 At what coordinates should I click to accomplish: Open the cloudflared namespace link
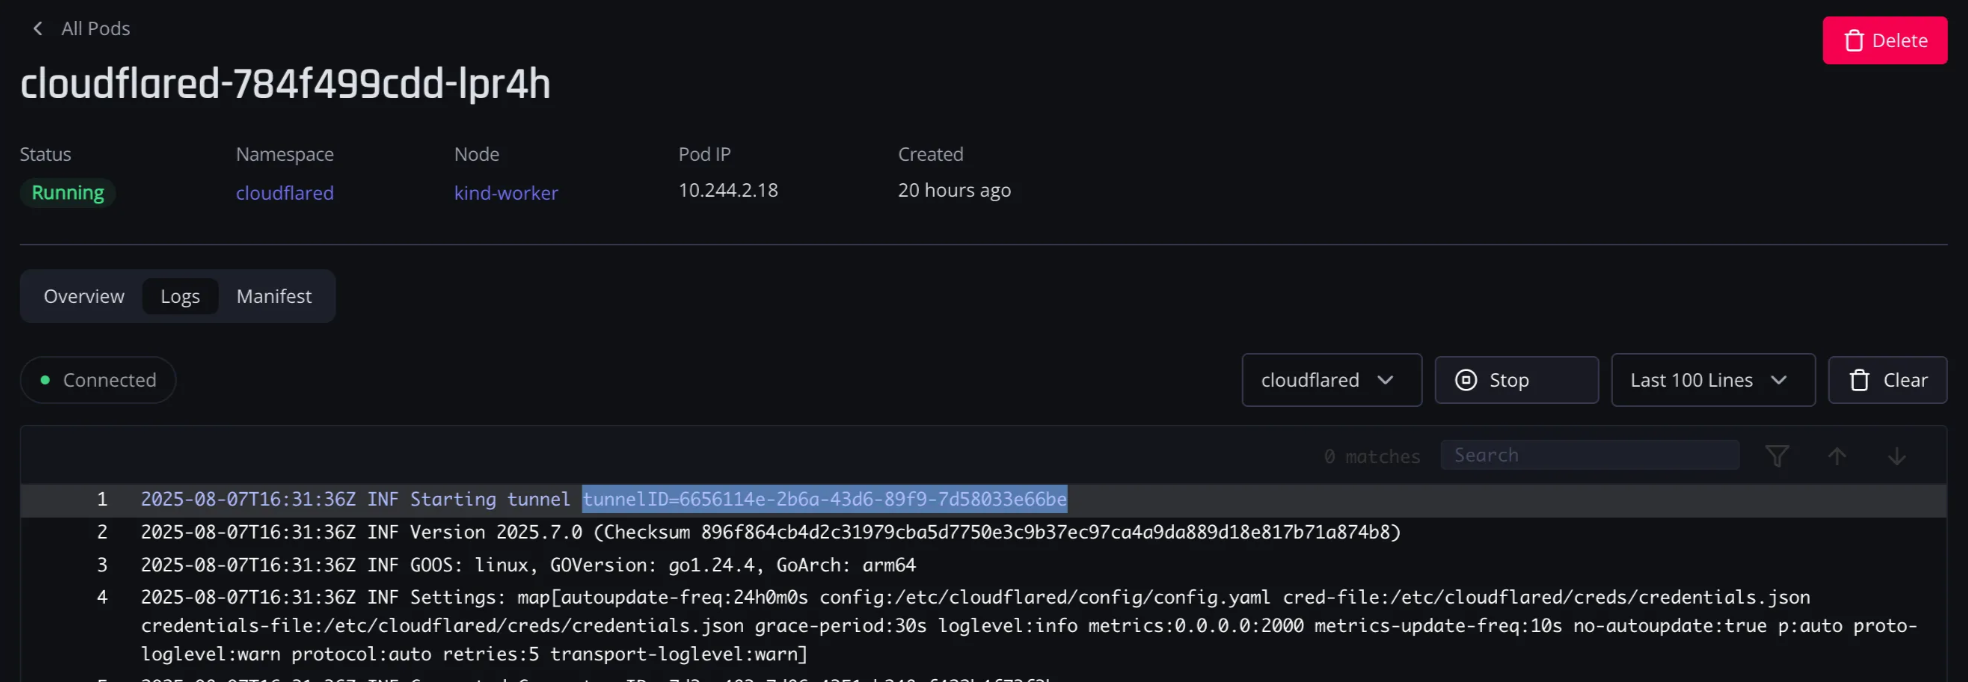pyautogui.click(x=285, y=193)
